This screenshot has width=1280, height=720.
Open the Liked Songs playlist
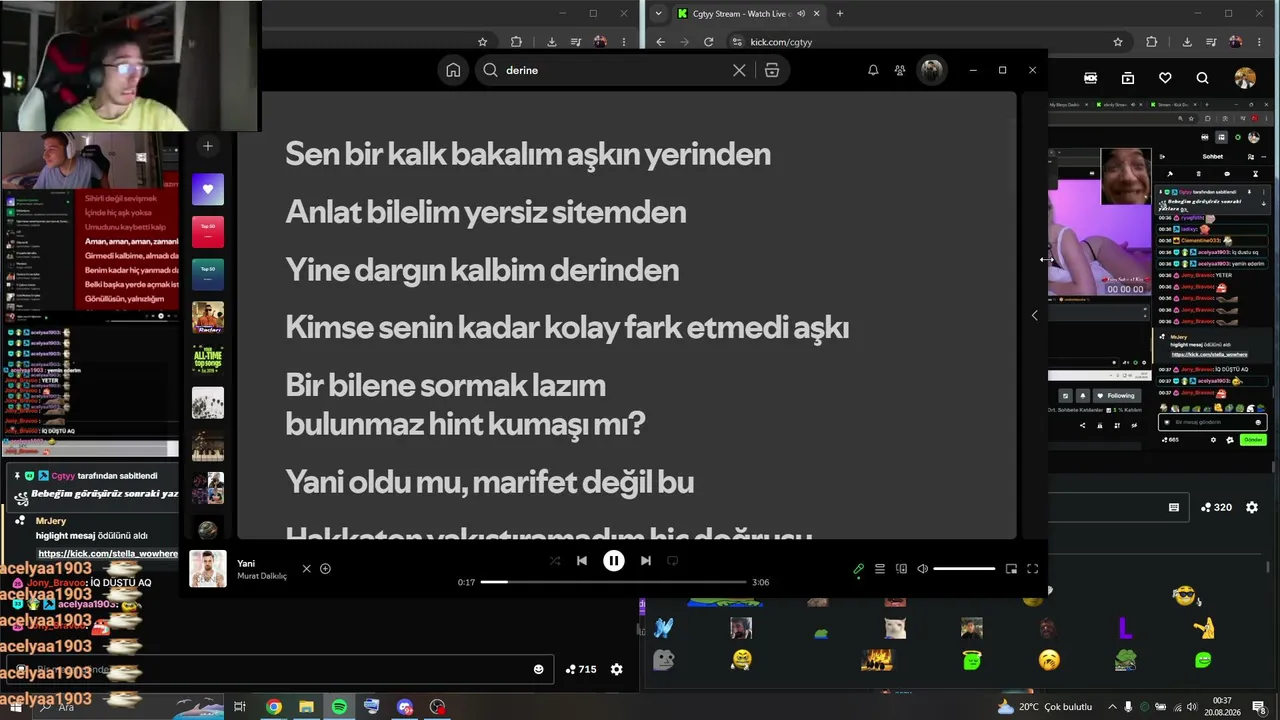tap(208, 189)
